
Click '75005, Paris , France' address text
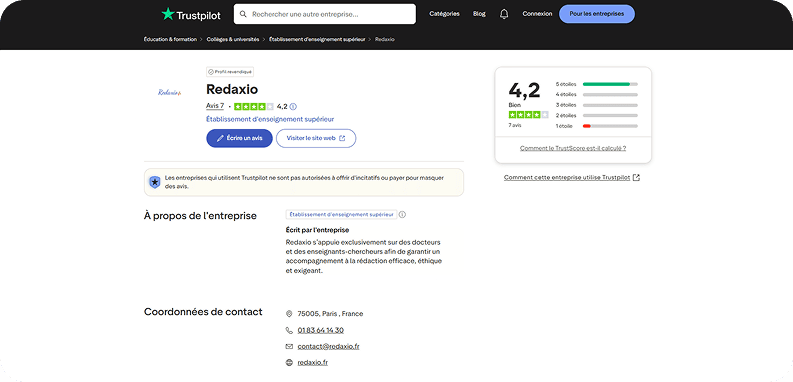point(330,314)
